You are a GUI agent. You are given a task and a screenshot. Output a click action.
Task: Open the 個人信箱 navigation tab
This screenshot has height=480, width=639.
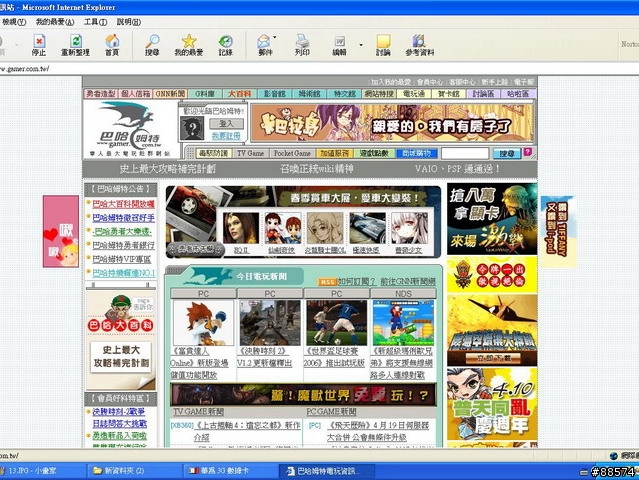tap(136, 94)
